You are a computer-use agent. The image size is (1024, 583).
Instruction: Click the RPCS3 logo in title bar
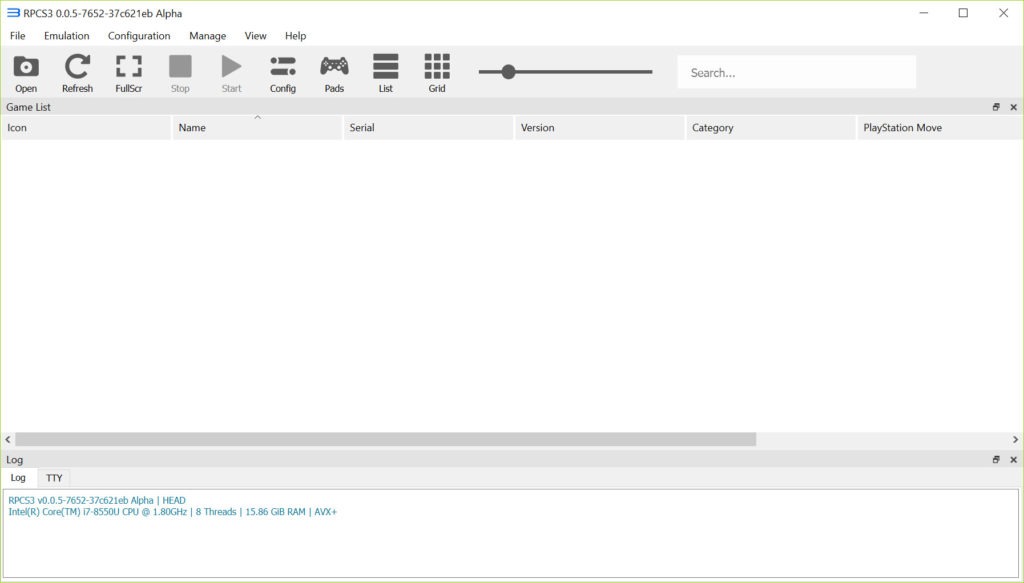click(13, 13)
